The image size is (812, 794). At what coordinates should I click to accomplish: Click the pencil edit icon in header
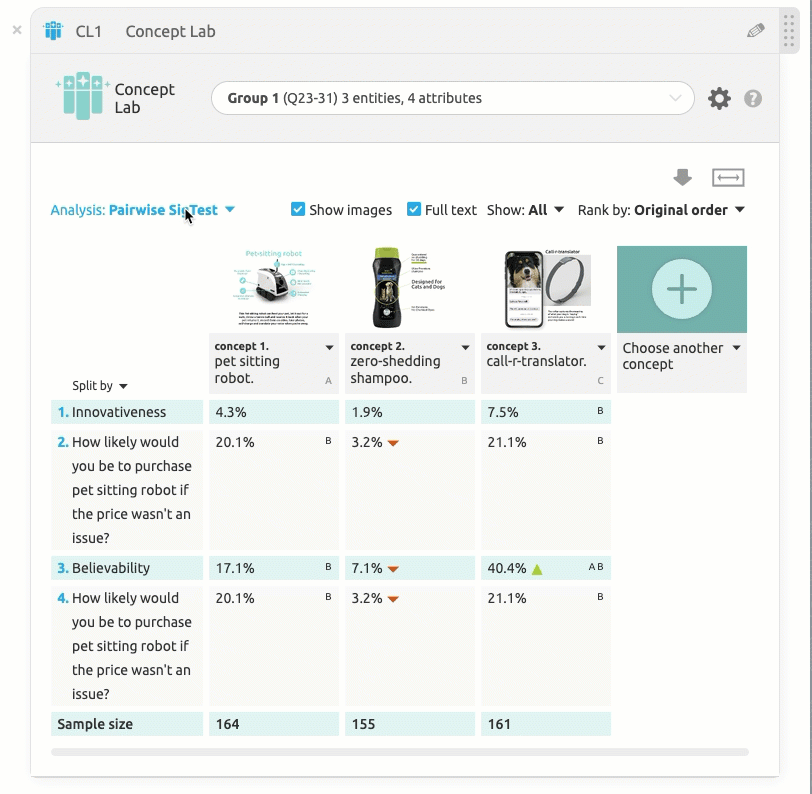click(x=755, y=31)
